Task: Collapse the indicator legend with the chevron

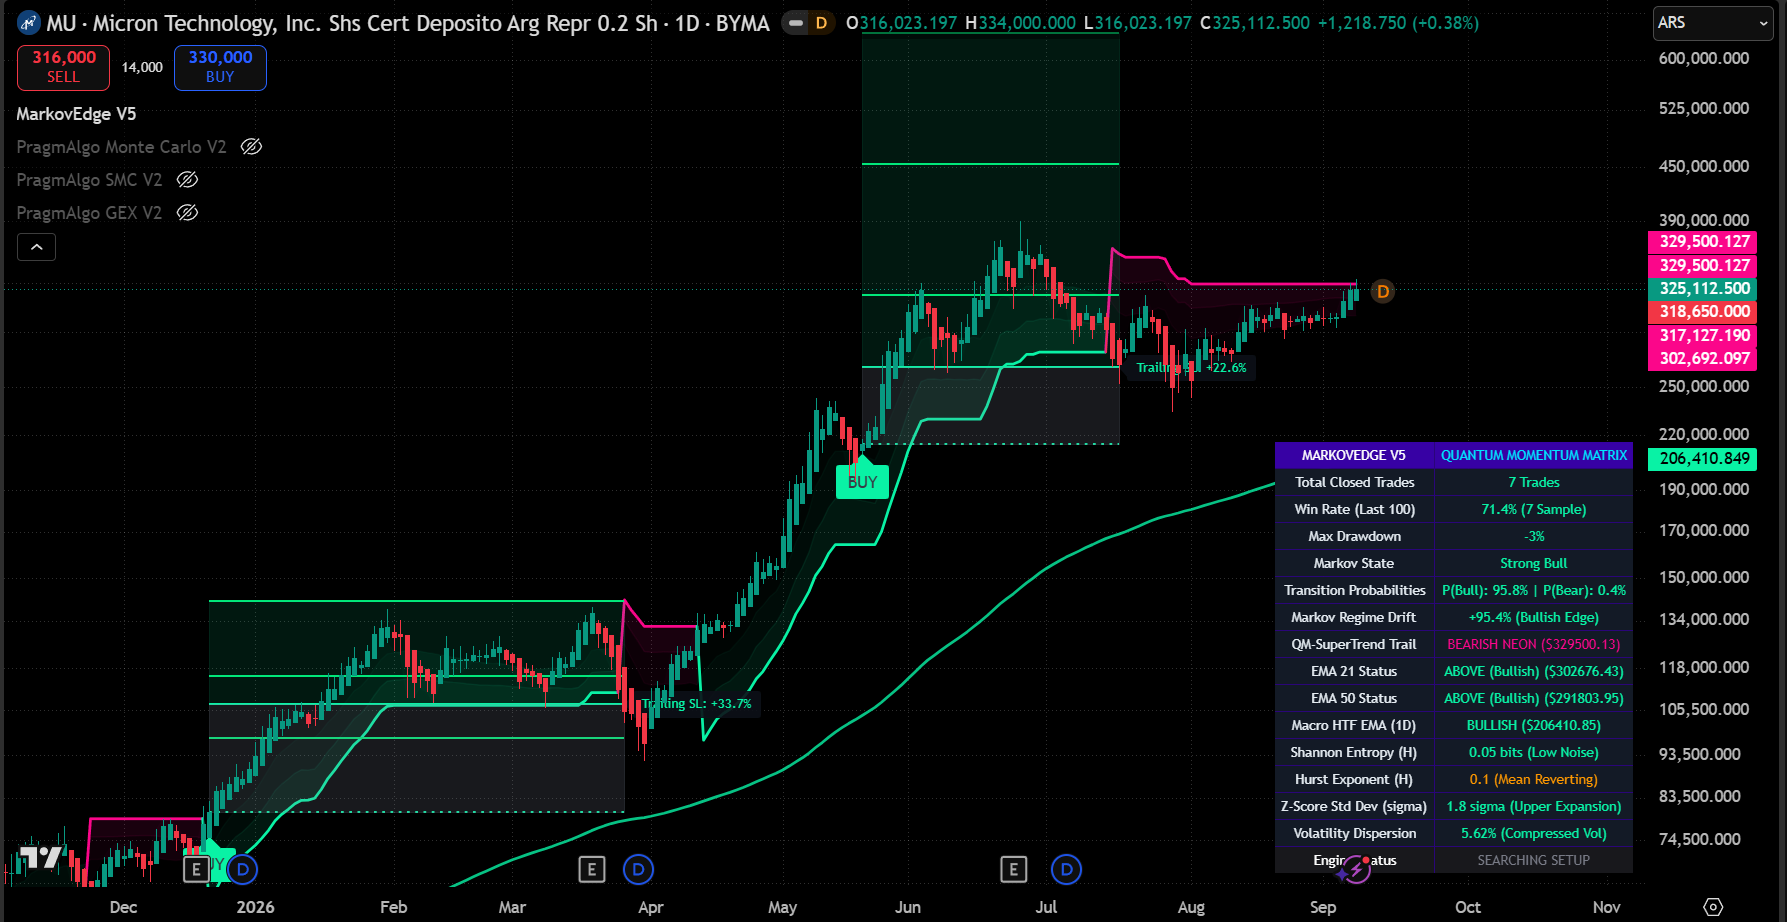Action: click(x=36, y=247)
